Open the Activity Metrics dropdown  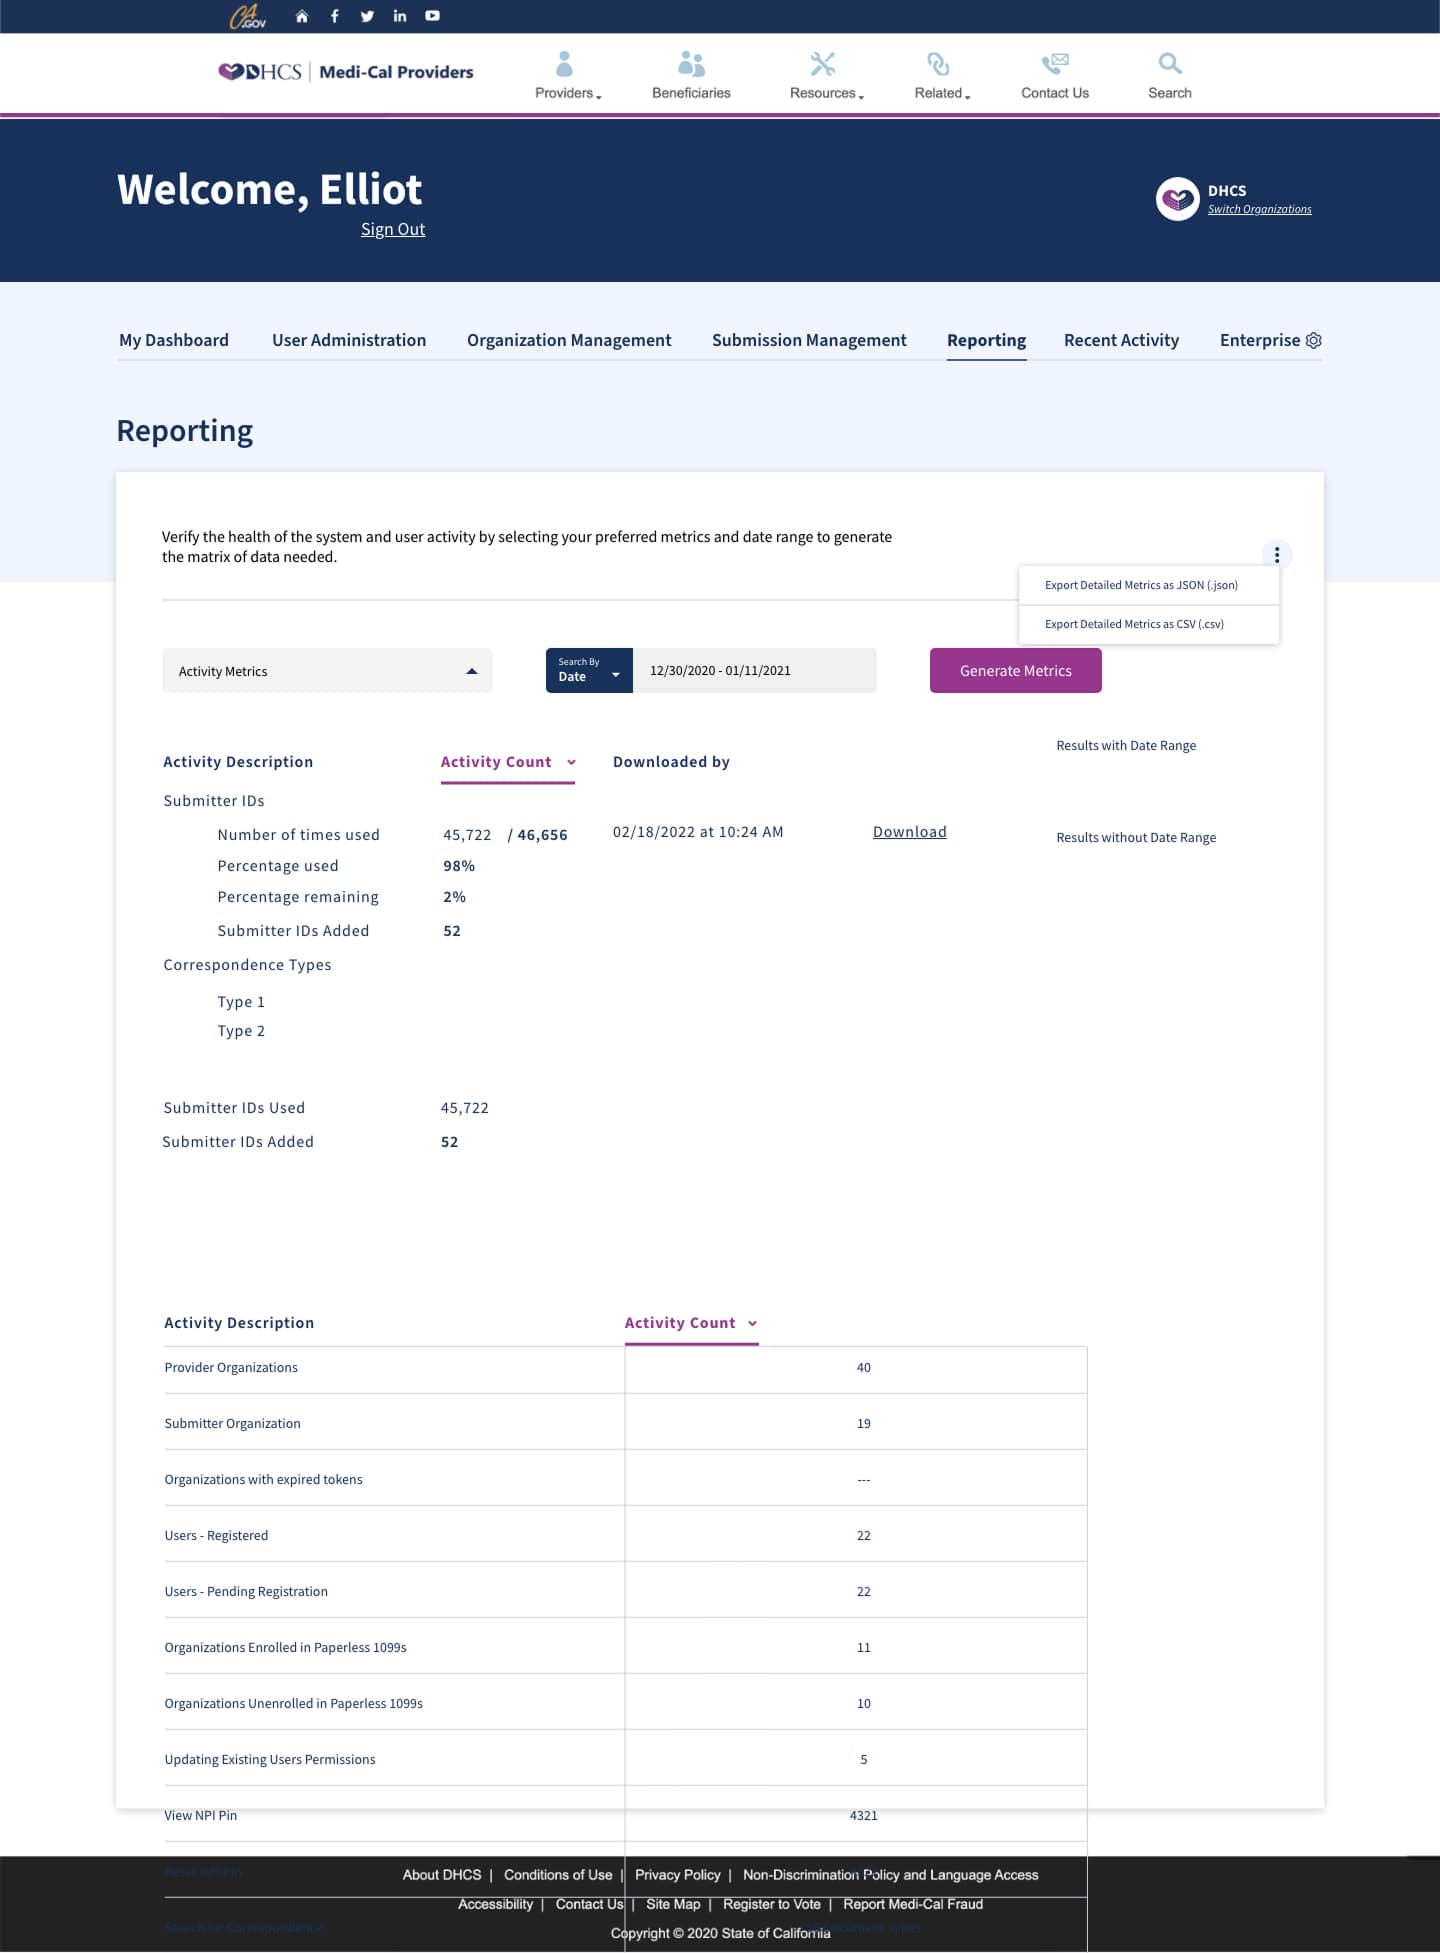327,671
